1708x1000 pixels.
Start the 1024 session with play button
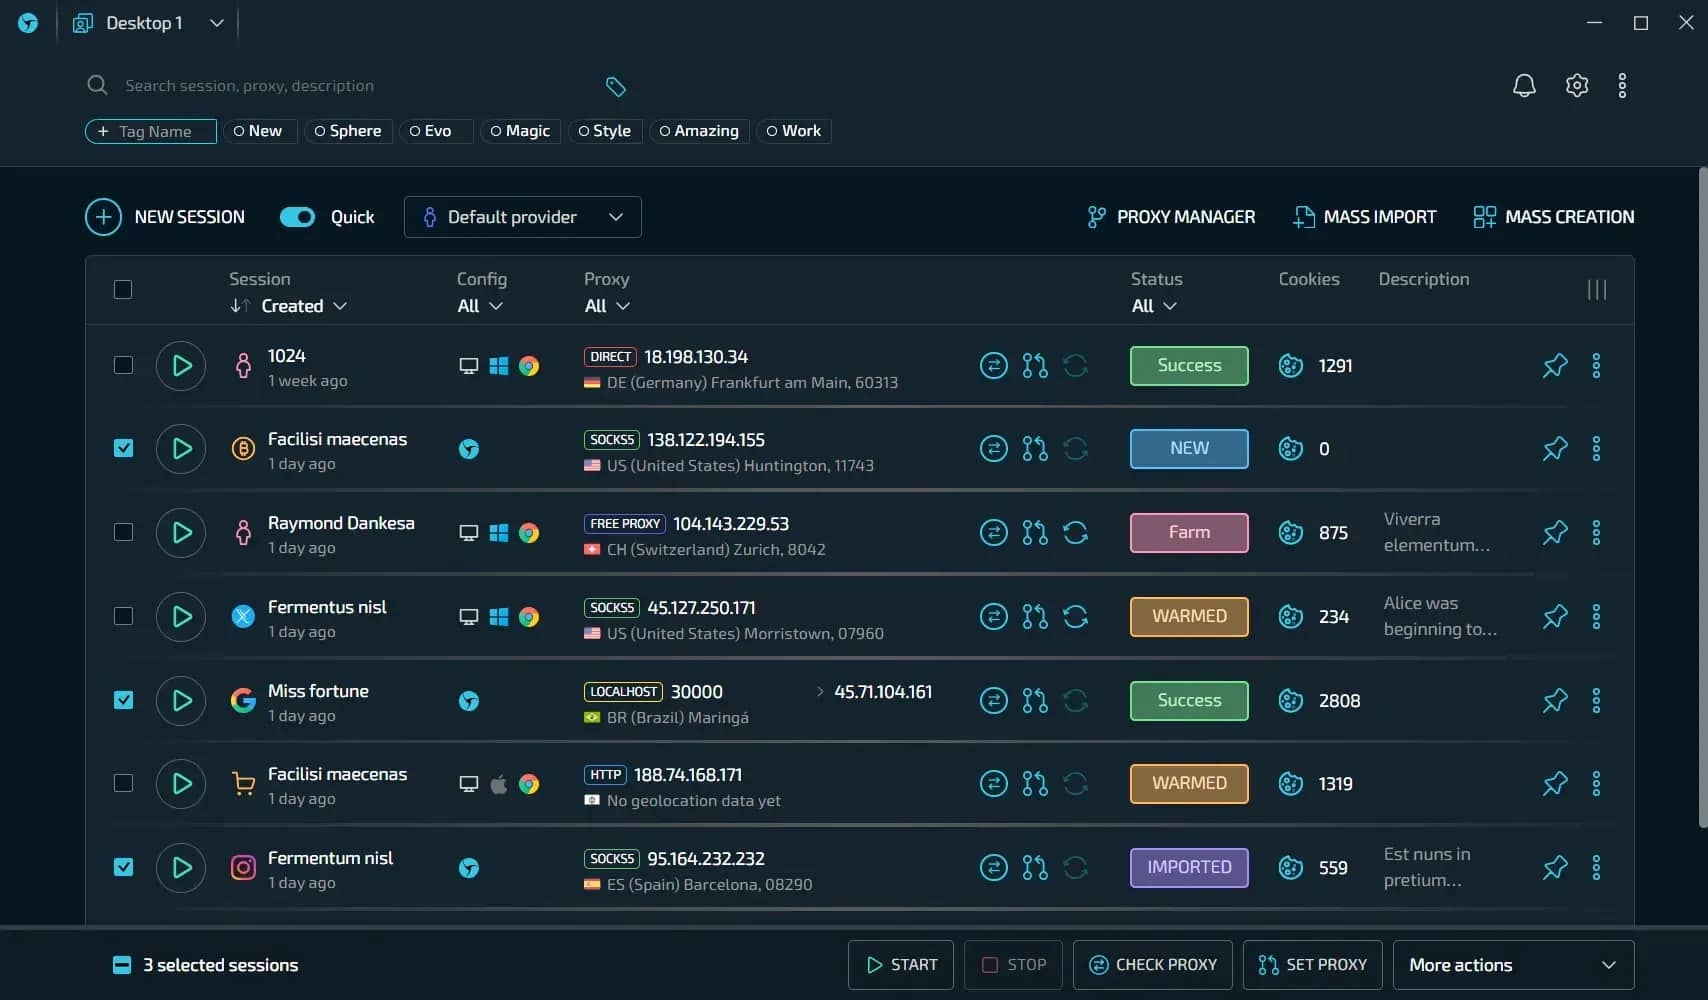pyautogui.click(x=181, y=366)
